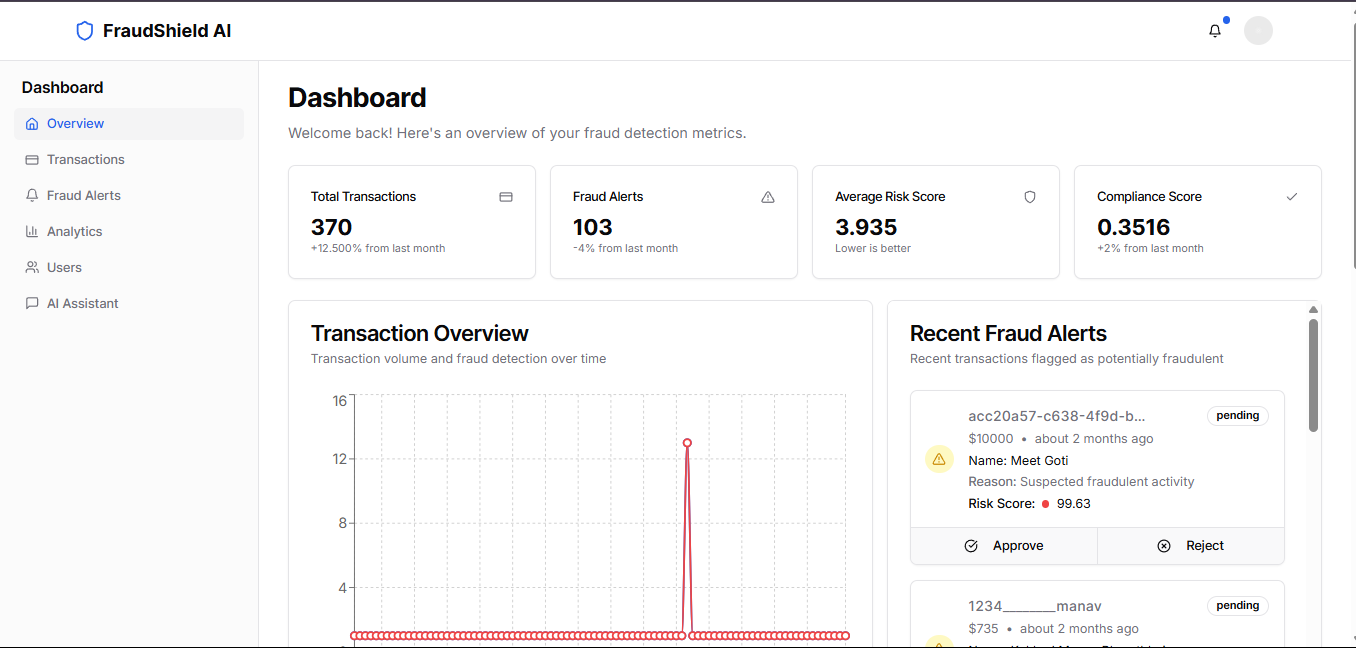1356x648 pixels.
Task: Click the Compliance Score value 0.3516
Action: (x=1134, y=227)
